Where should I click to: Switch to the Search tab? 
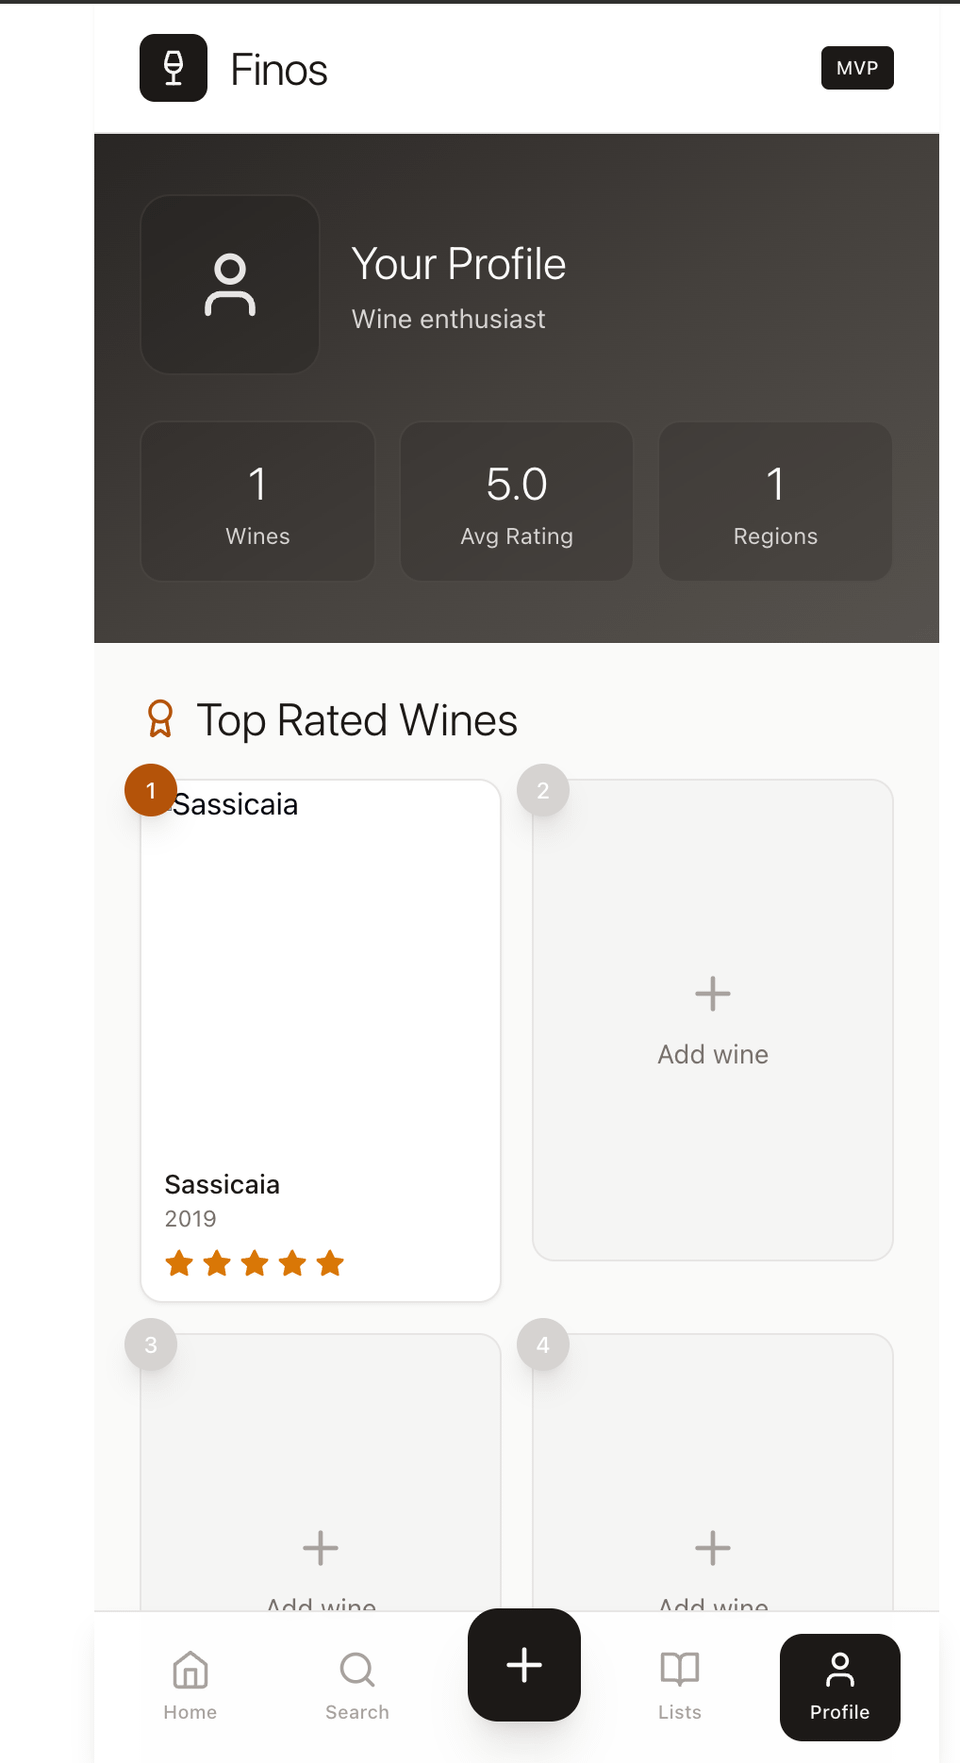tap(357, 1685)
